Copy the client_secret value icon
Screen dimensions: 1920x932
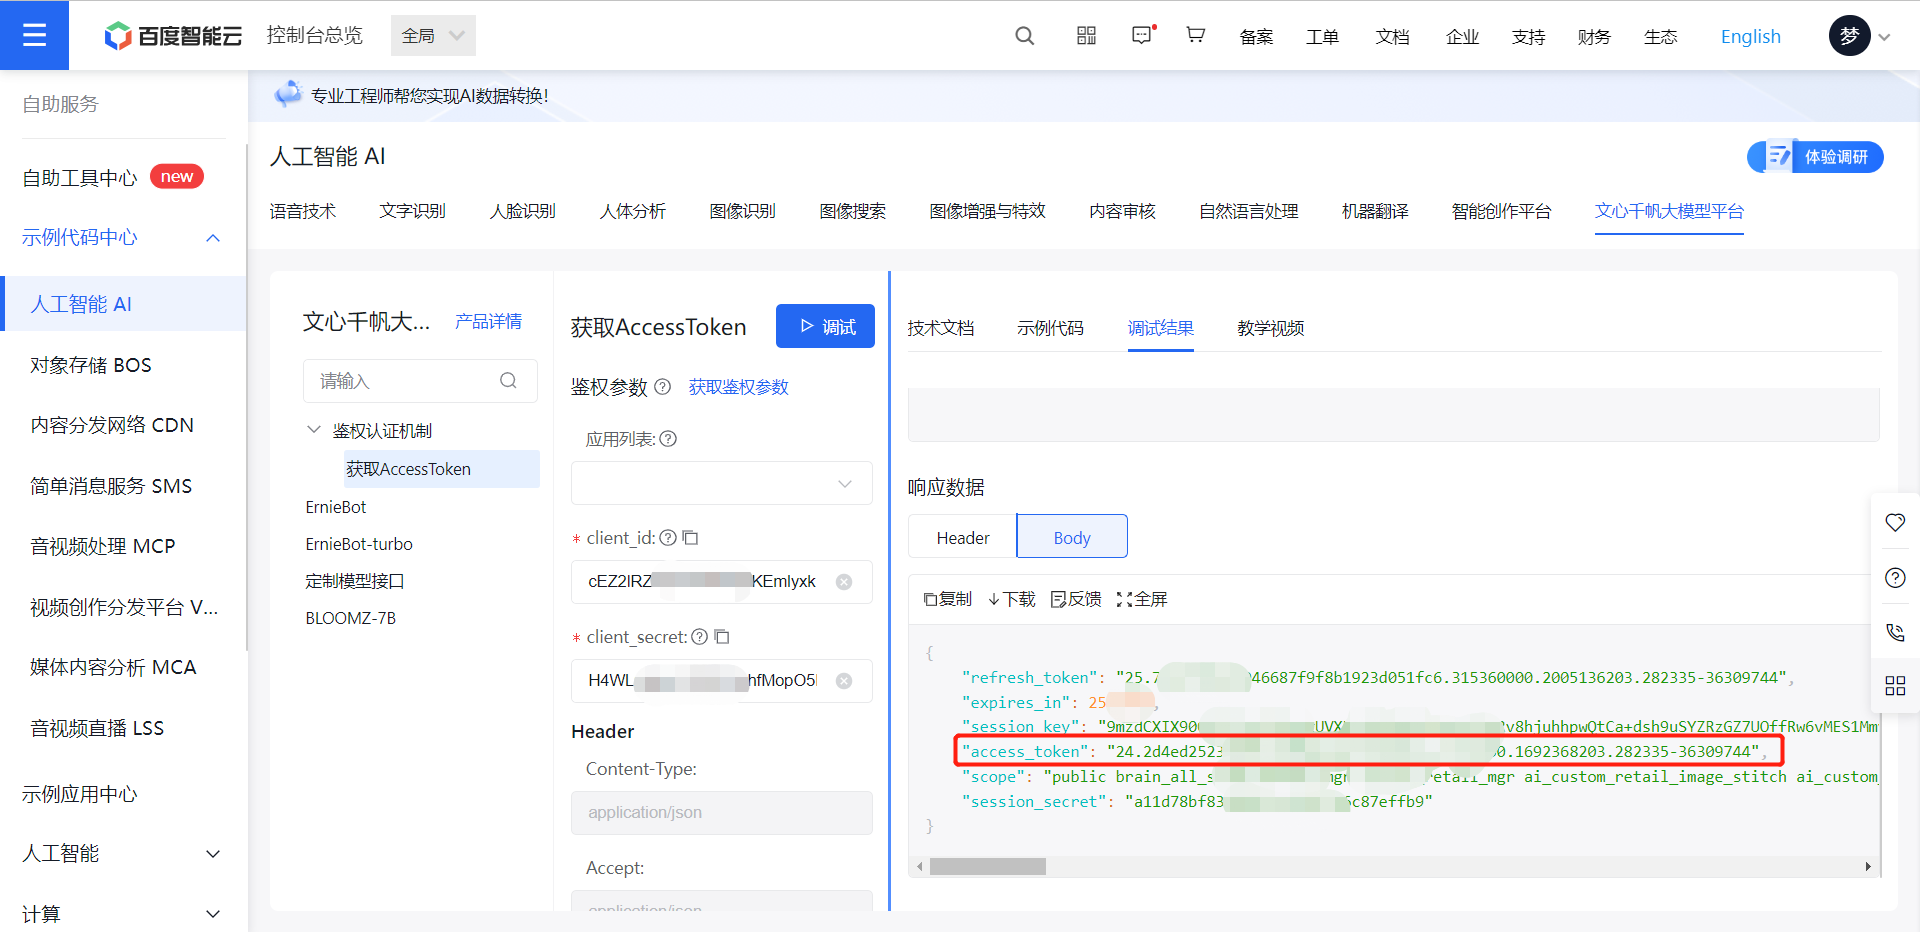click(x=722, y=637)
